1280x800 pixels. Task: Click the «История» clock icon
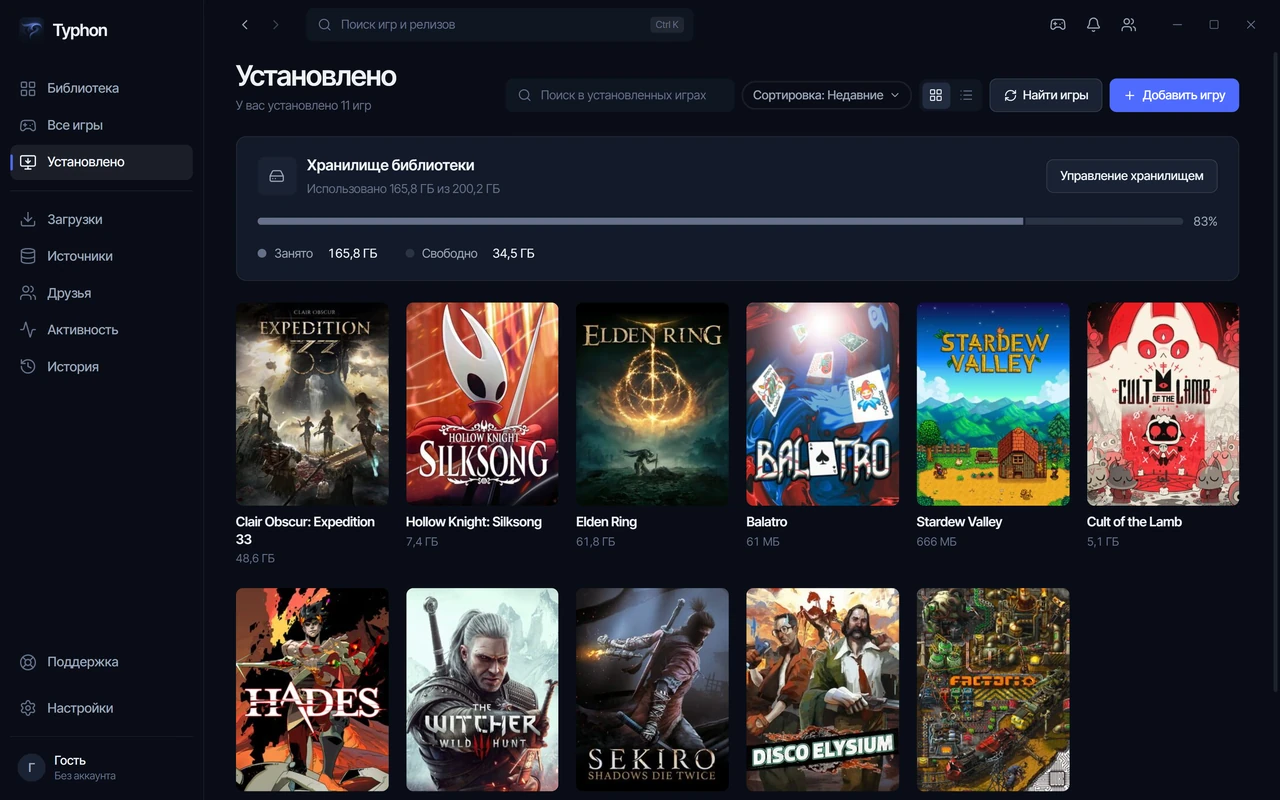(x=28, y=367)
